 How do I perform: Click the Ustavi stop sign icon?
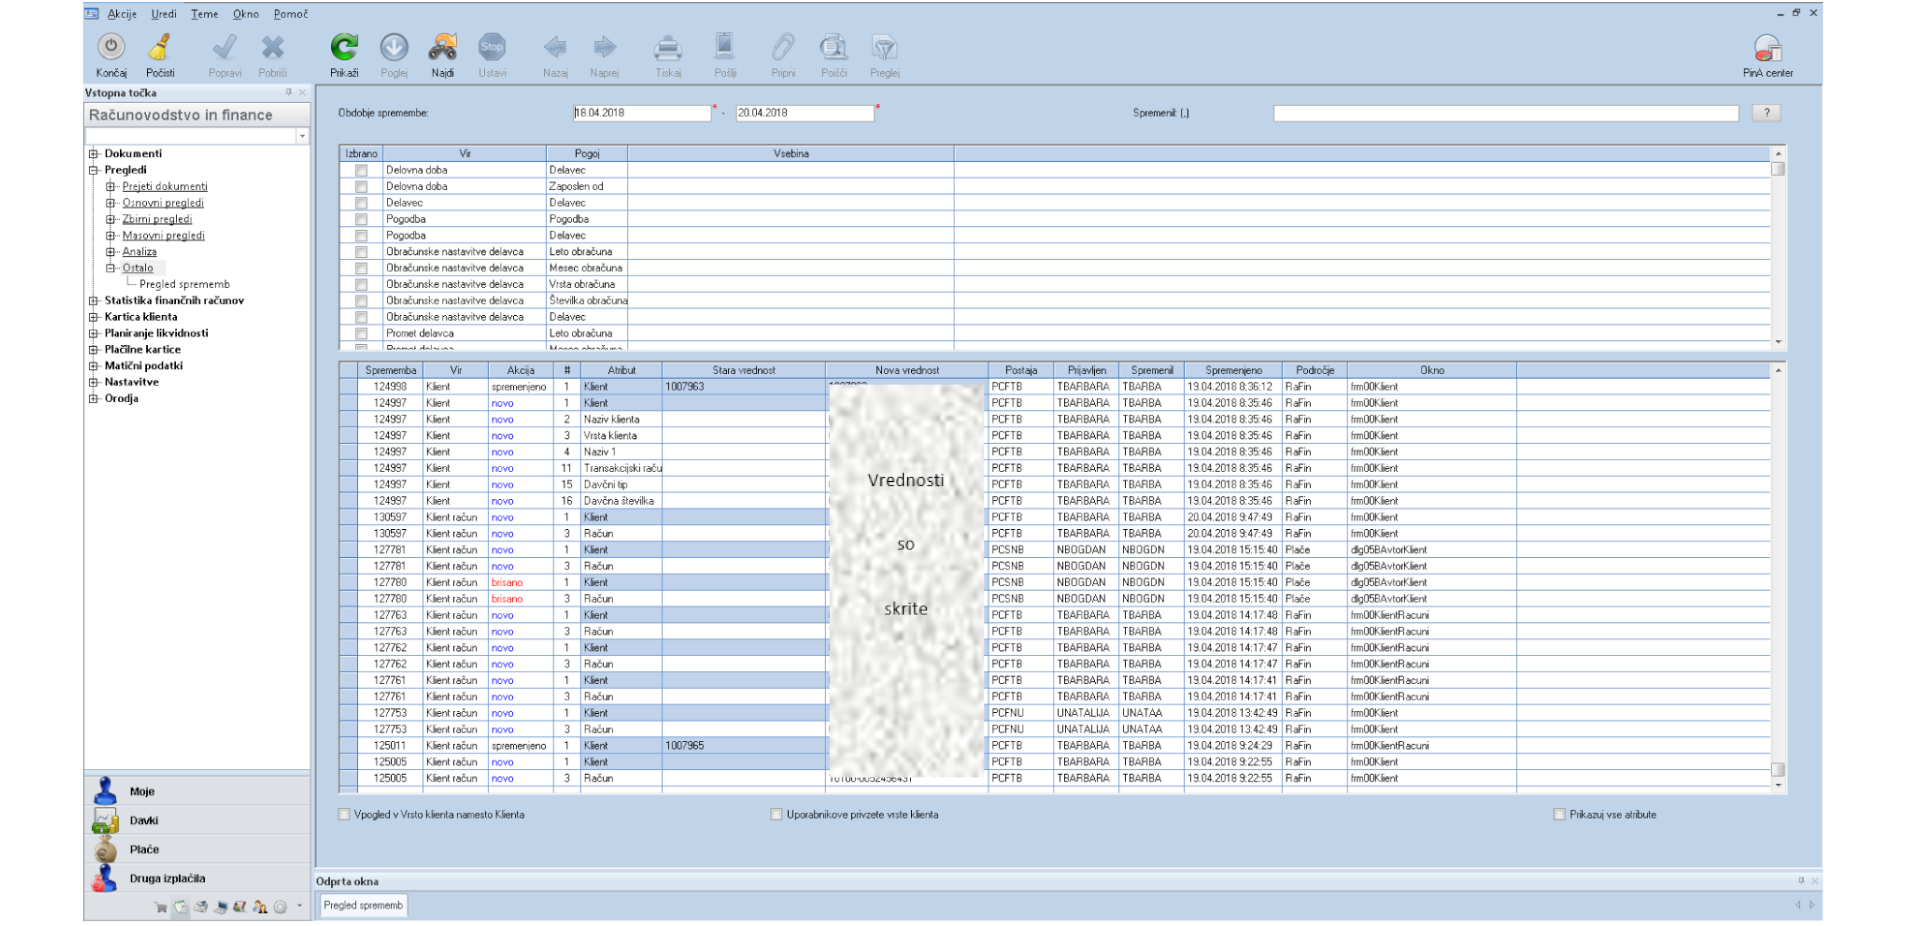click(492, 47)
